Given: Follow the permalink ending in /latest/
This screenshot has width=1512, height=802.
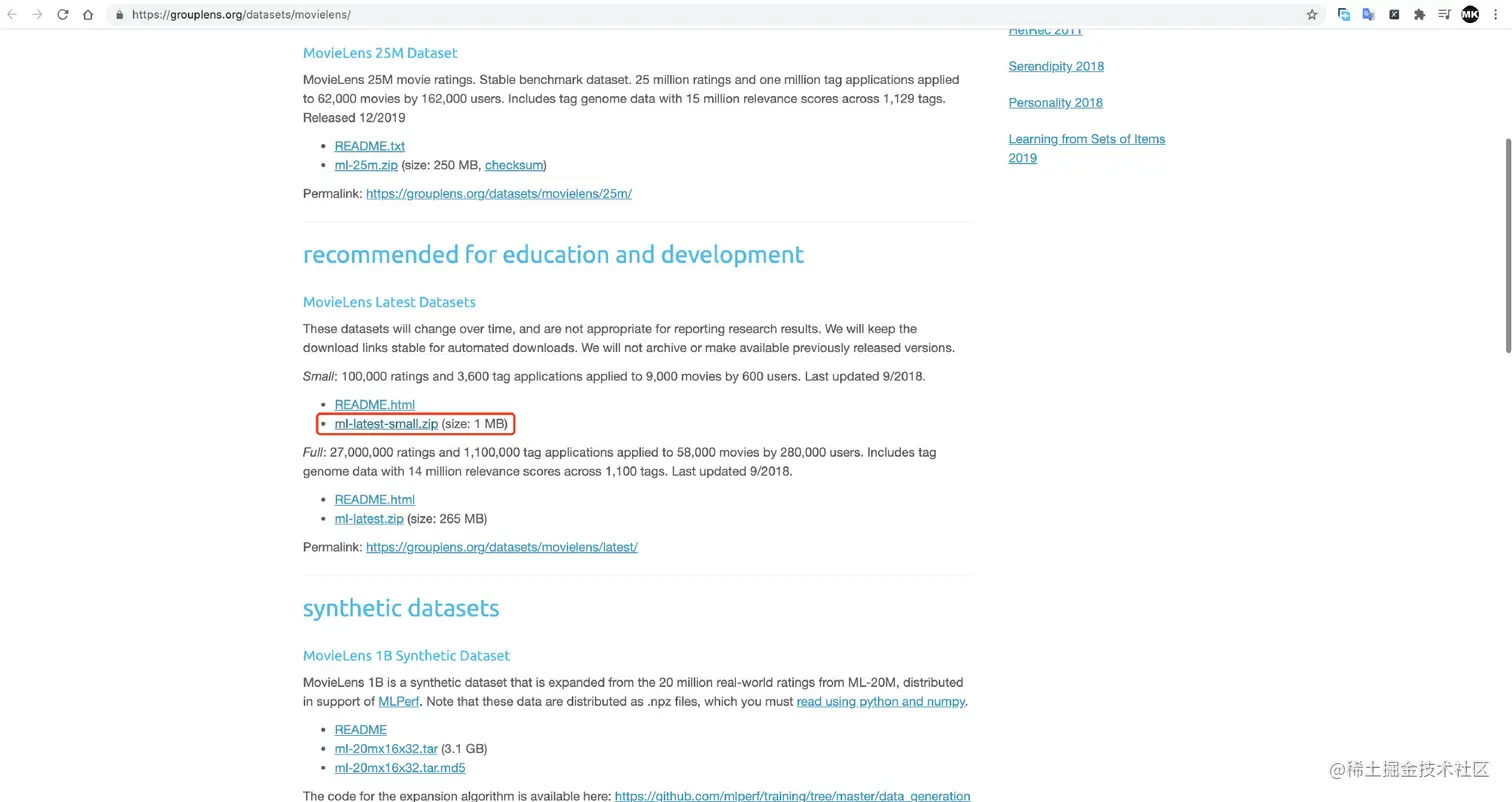Looking at the screenshot, I should coord(502,547).
